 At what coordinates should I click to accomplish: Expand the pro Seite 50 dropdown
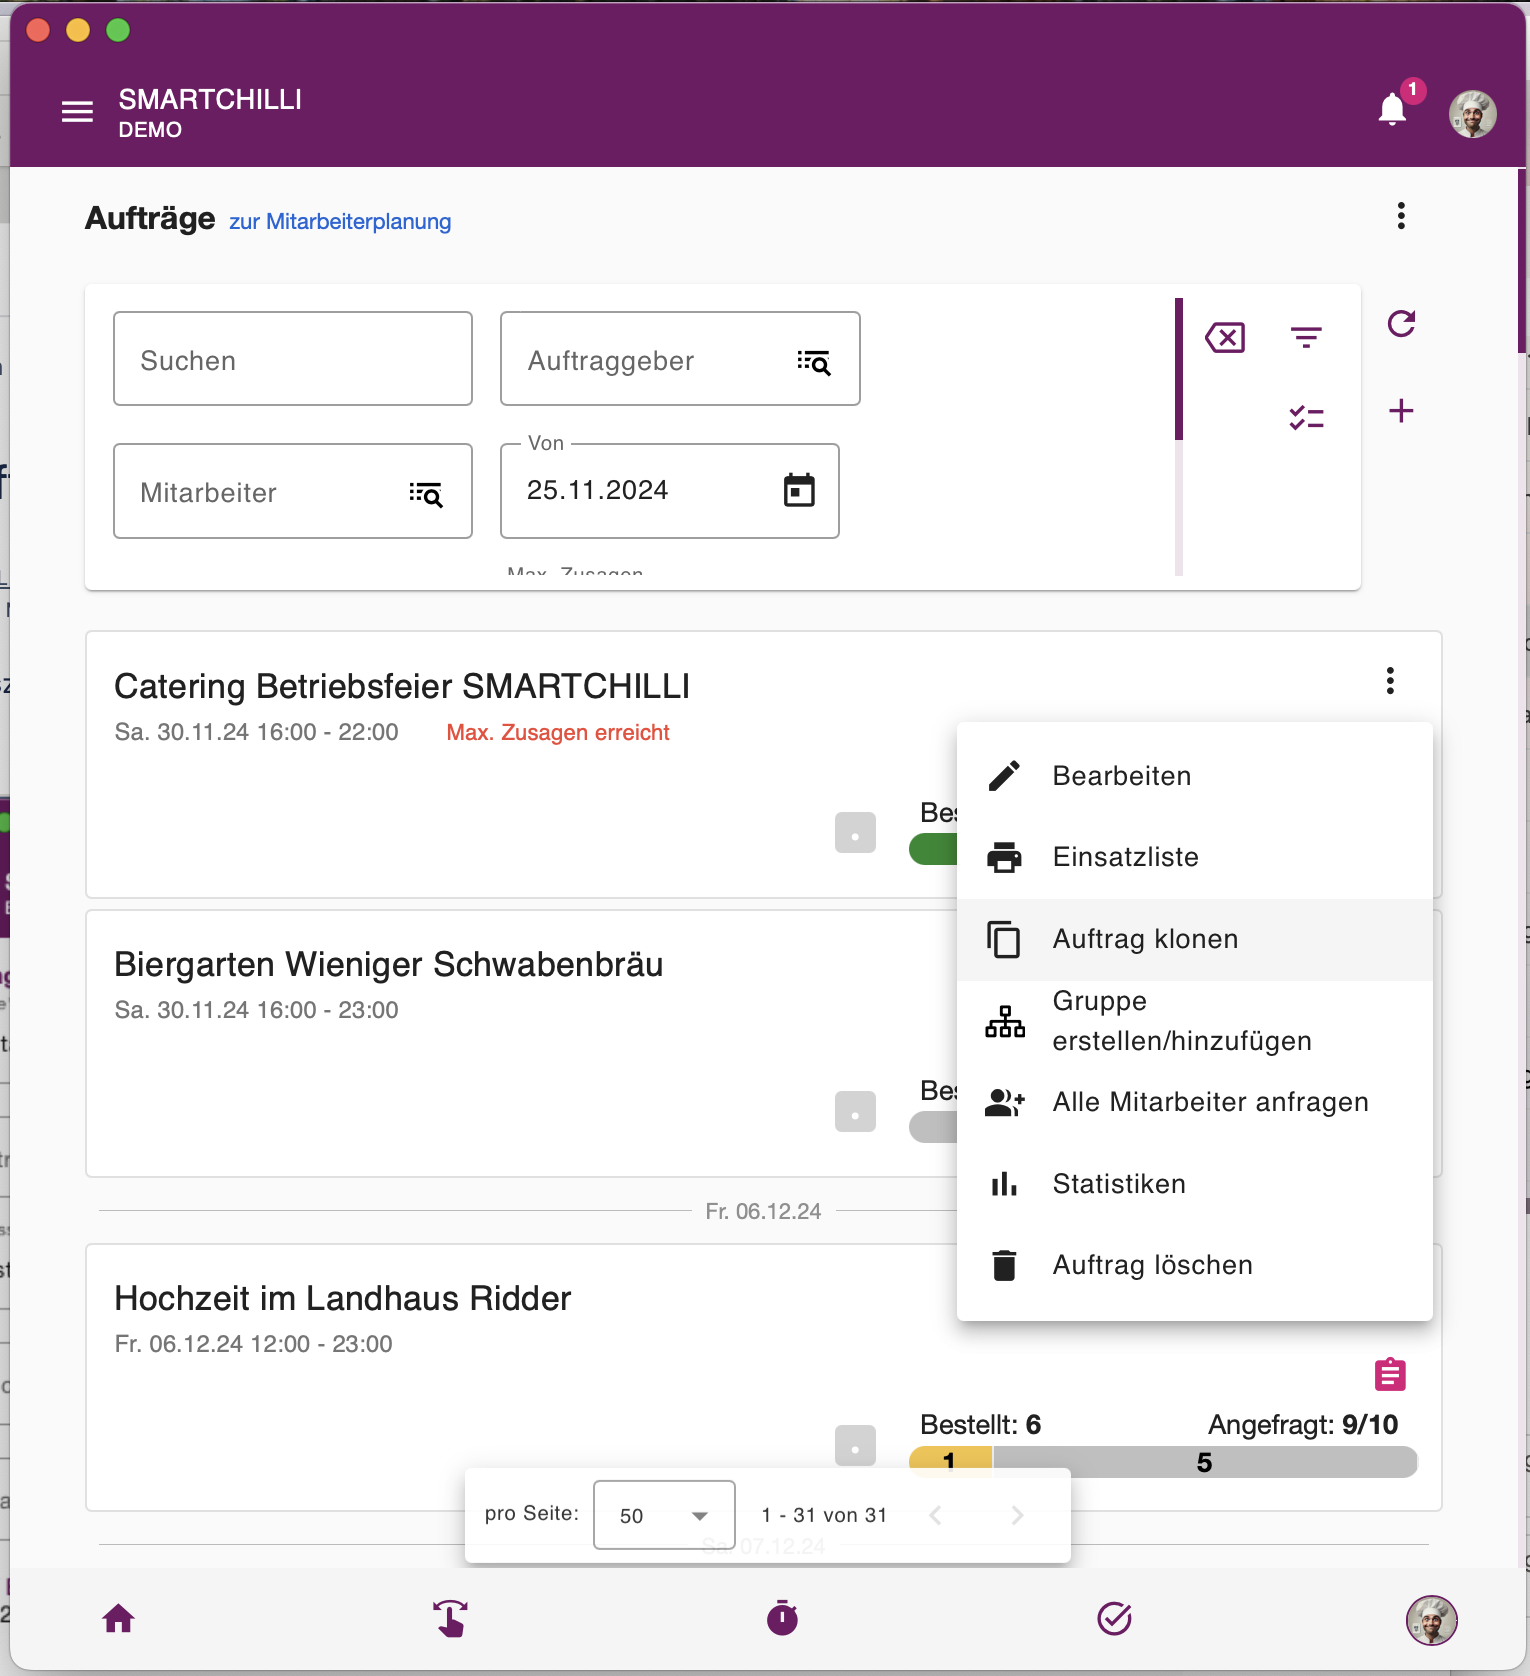tap(664, 1515)
